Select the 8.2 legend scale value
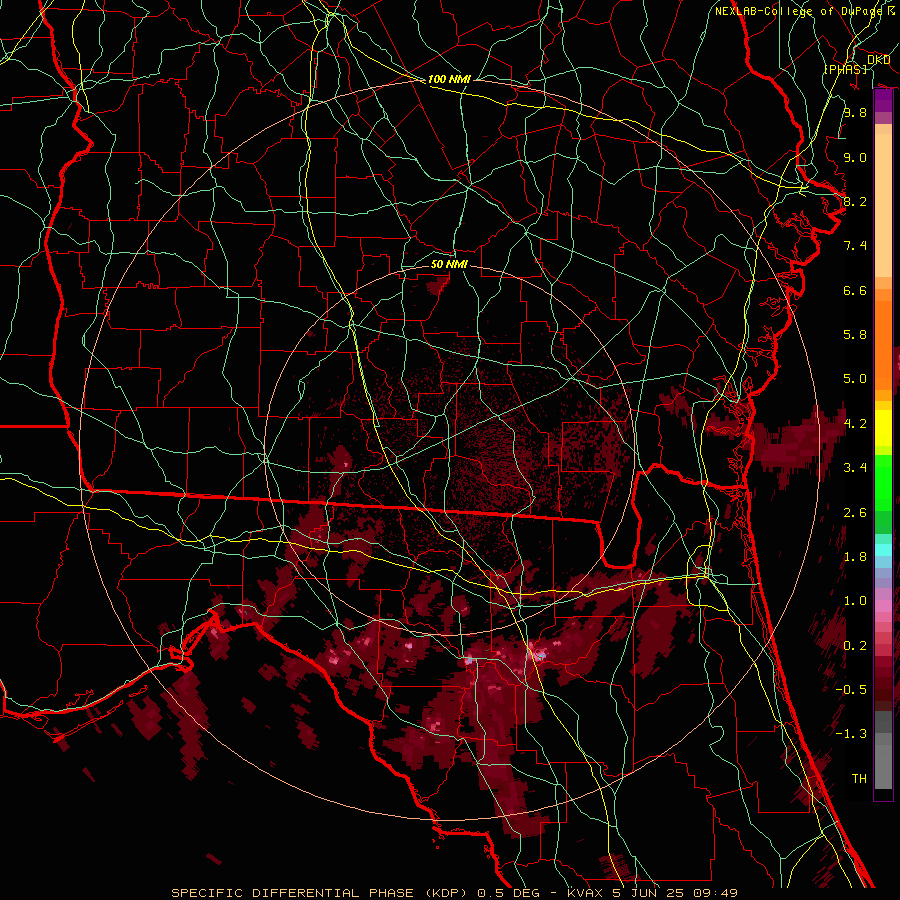The width and height of the screenshot is (900, 900). [x=855, y=201]
